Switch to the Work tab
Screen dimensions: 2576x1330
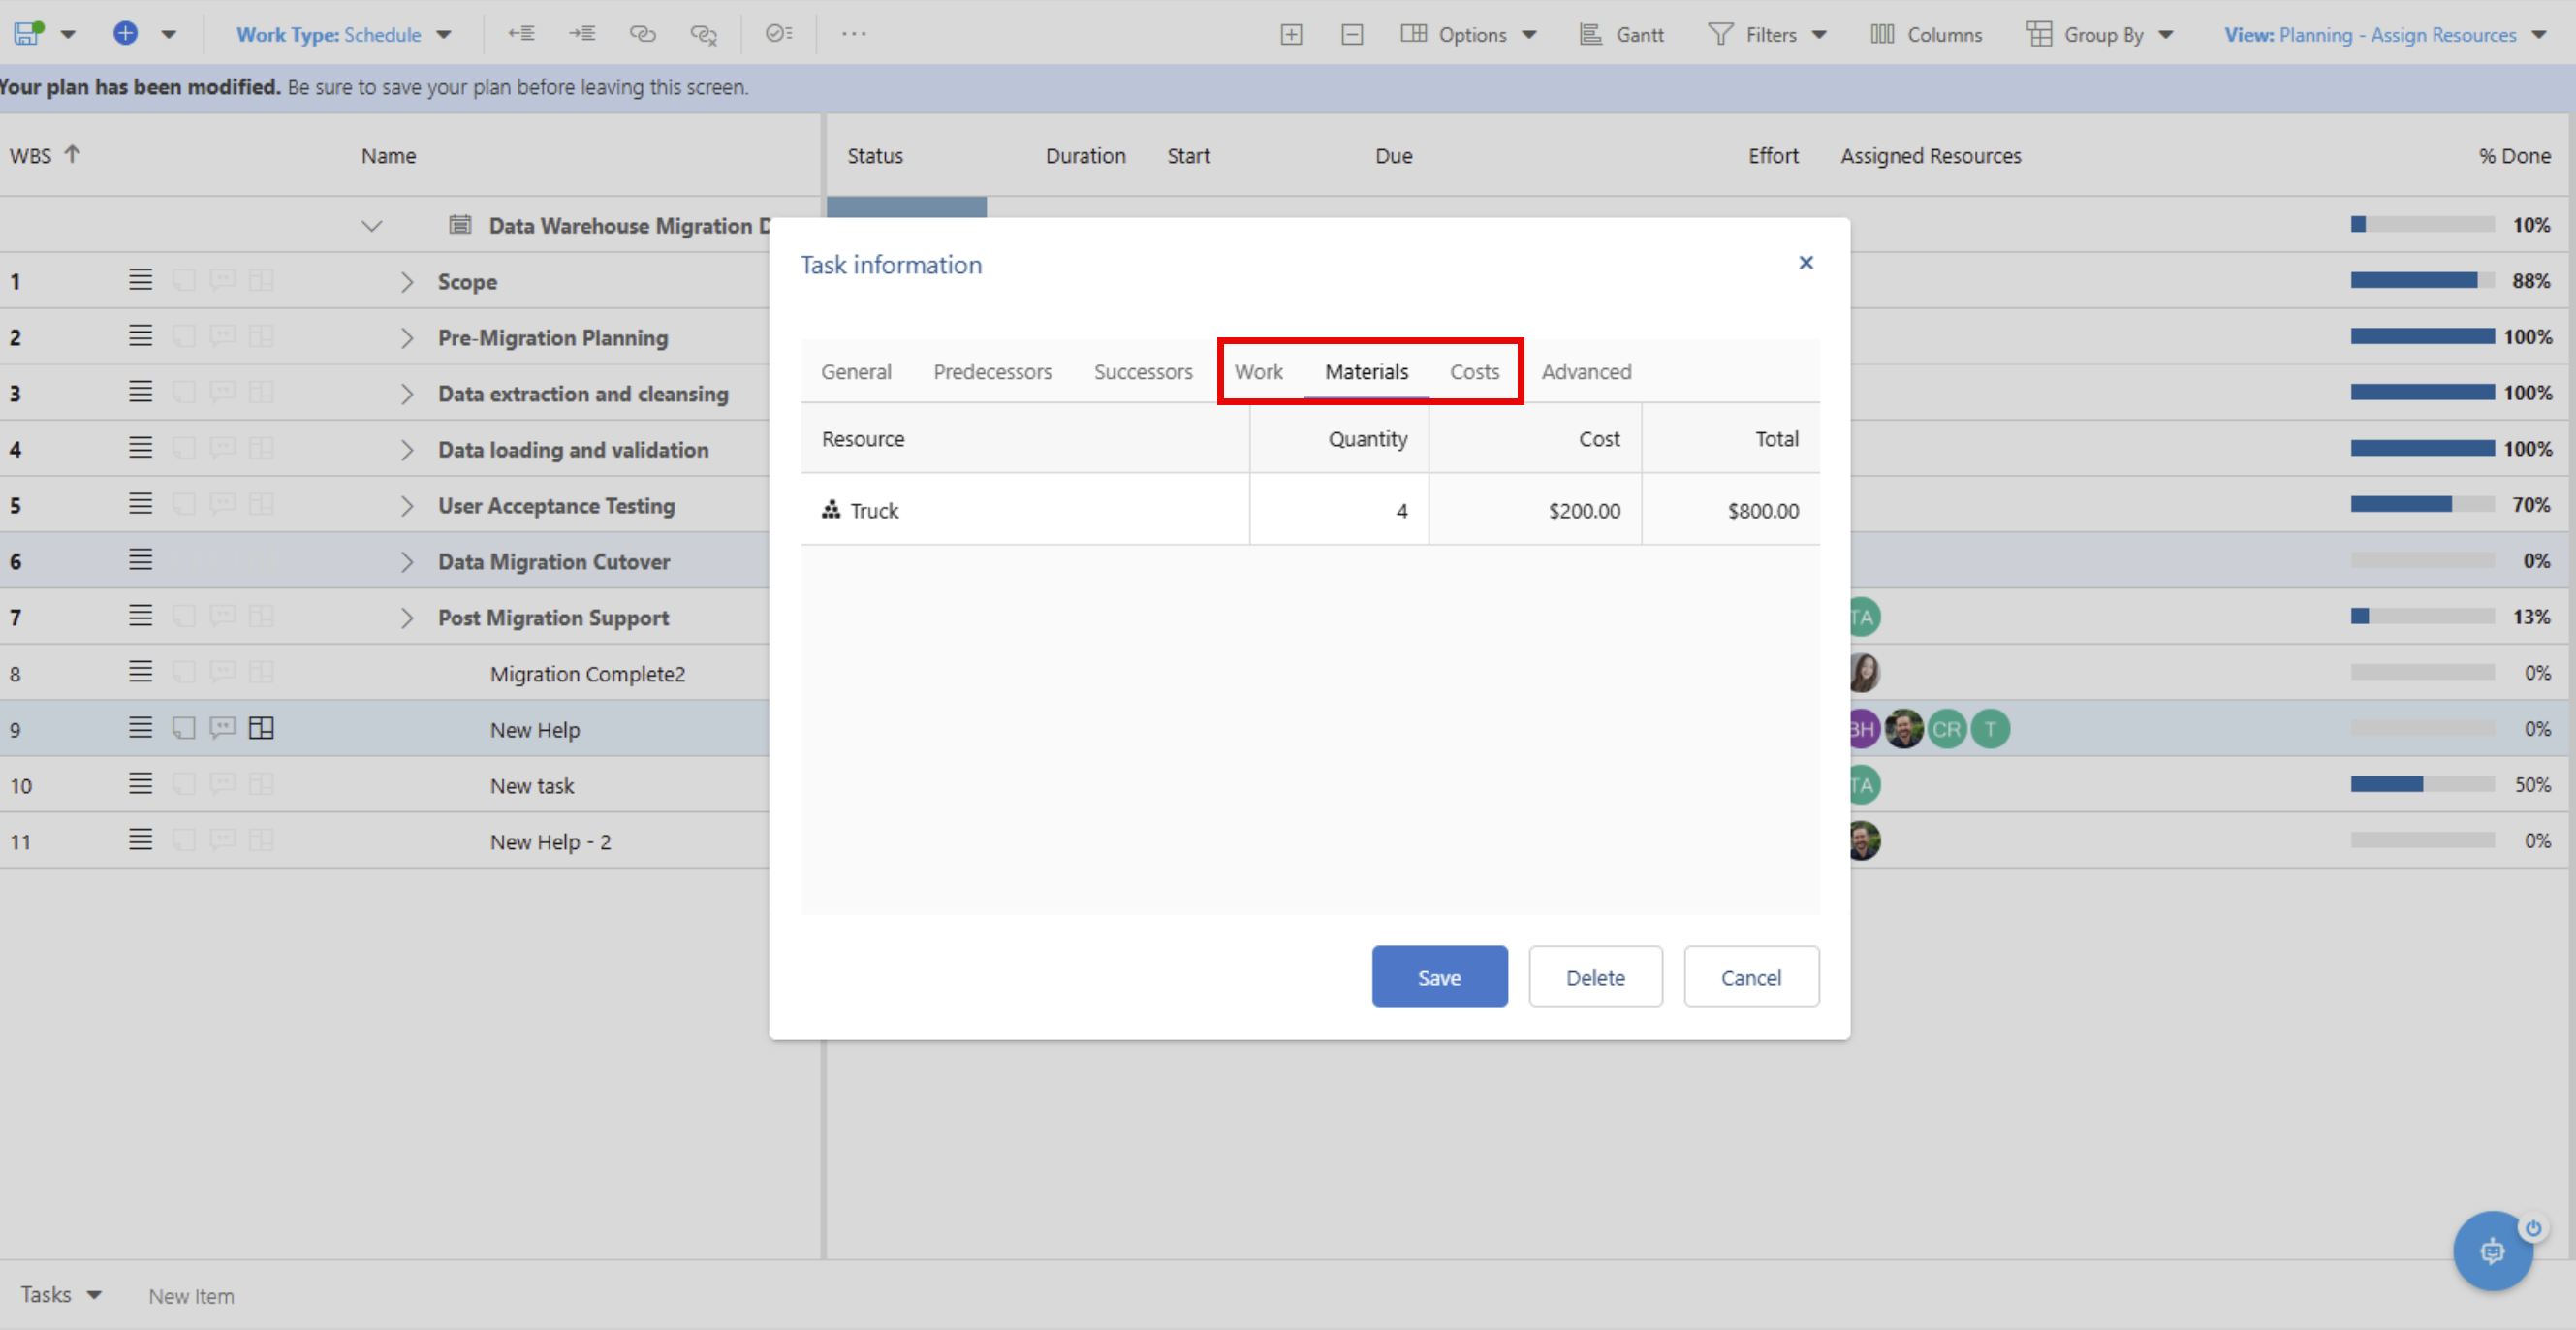[1258, 372]
